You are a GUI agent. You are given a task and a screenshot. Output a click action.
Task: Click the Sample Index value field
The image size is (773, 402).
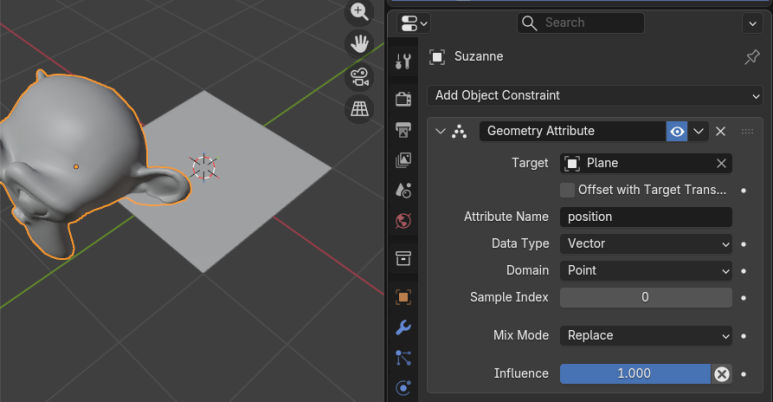coord(646,297)
